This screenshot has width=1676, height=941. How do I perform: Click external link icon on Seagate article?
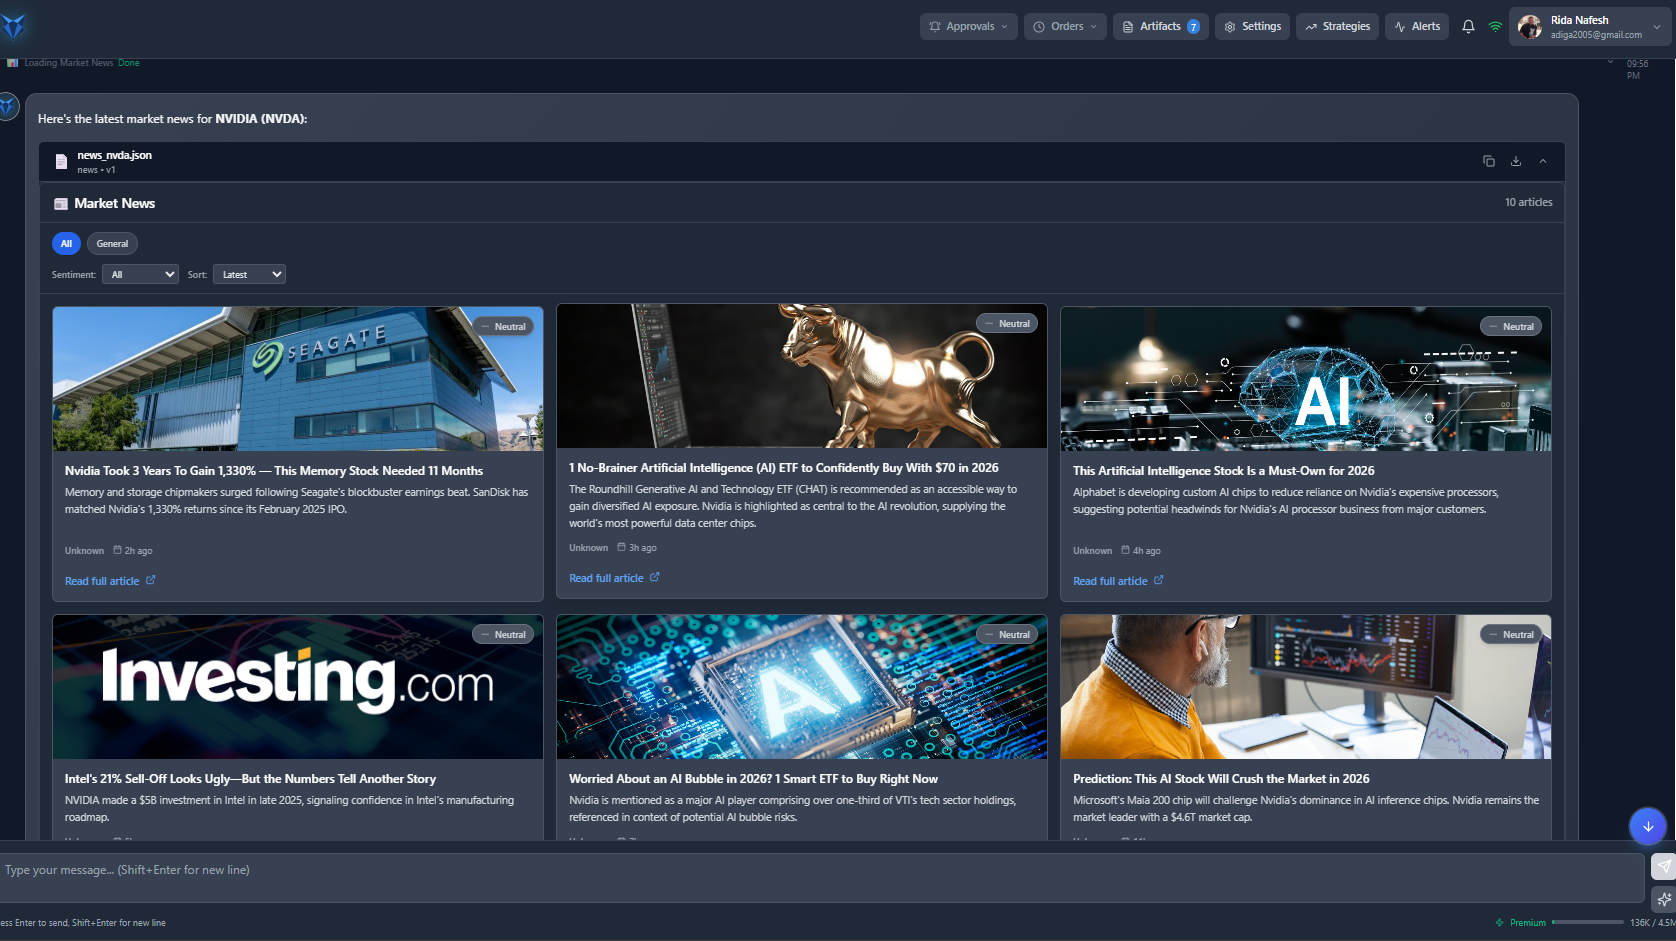point(151,580)
